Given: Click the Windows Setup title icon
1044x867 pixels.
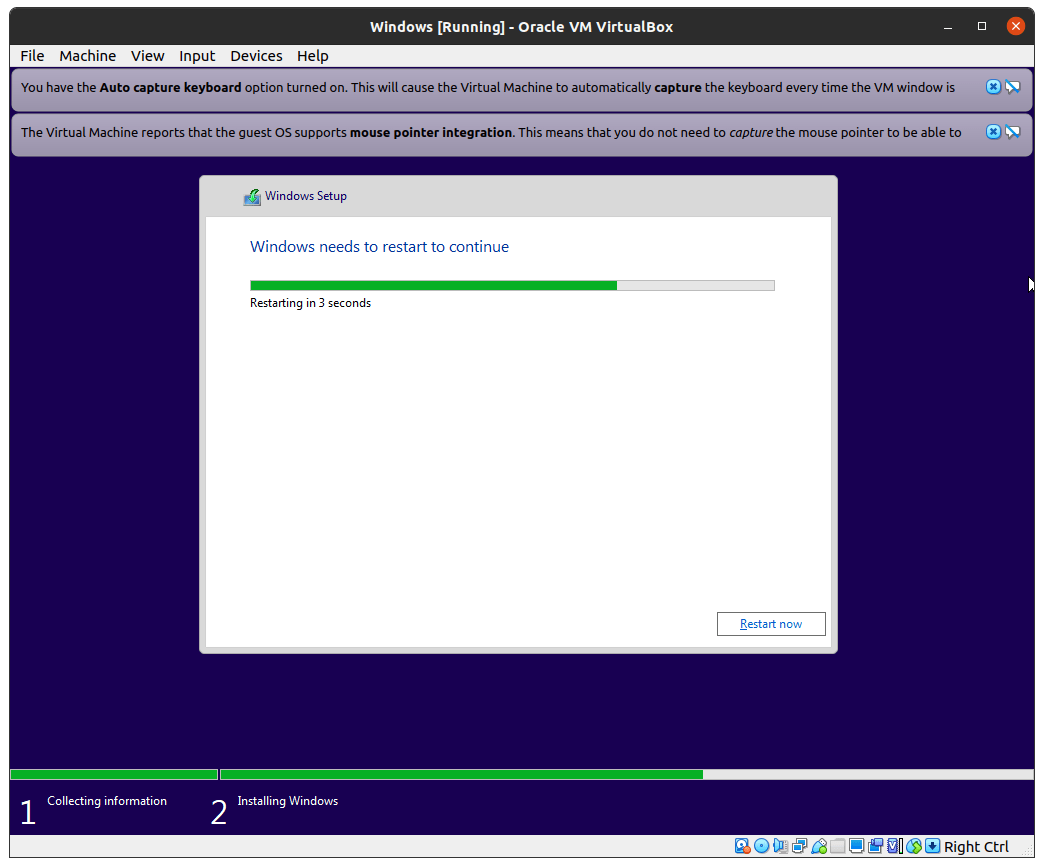Looking at the screenshot, I should pyautogui.click(x=252, y=196).
